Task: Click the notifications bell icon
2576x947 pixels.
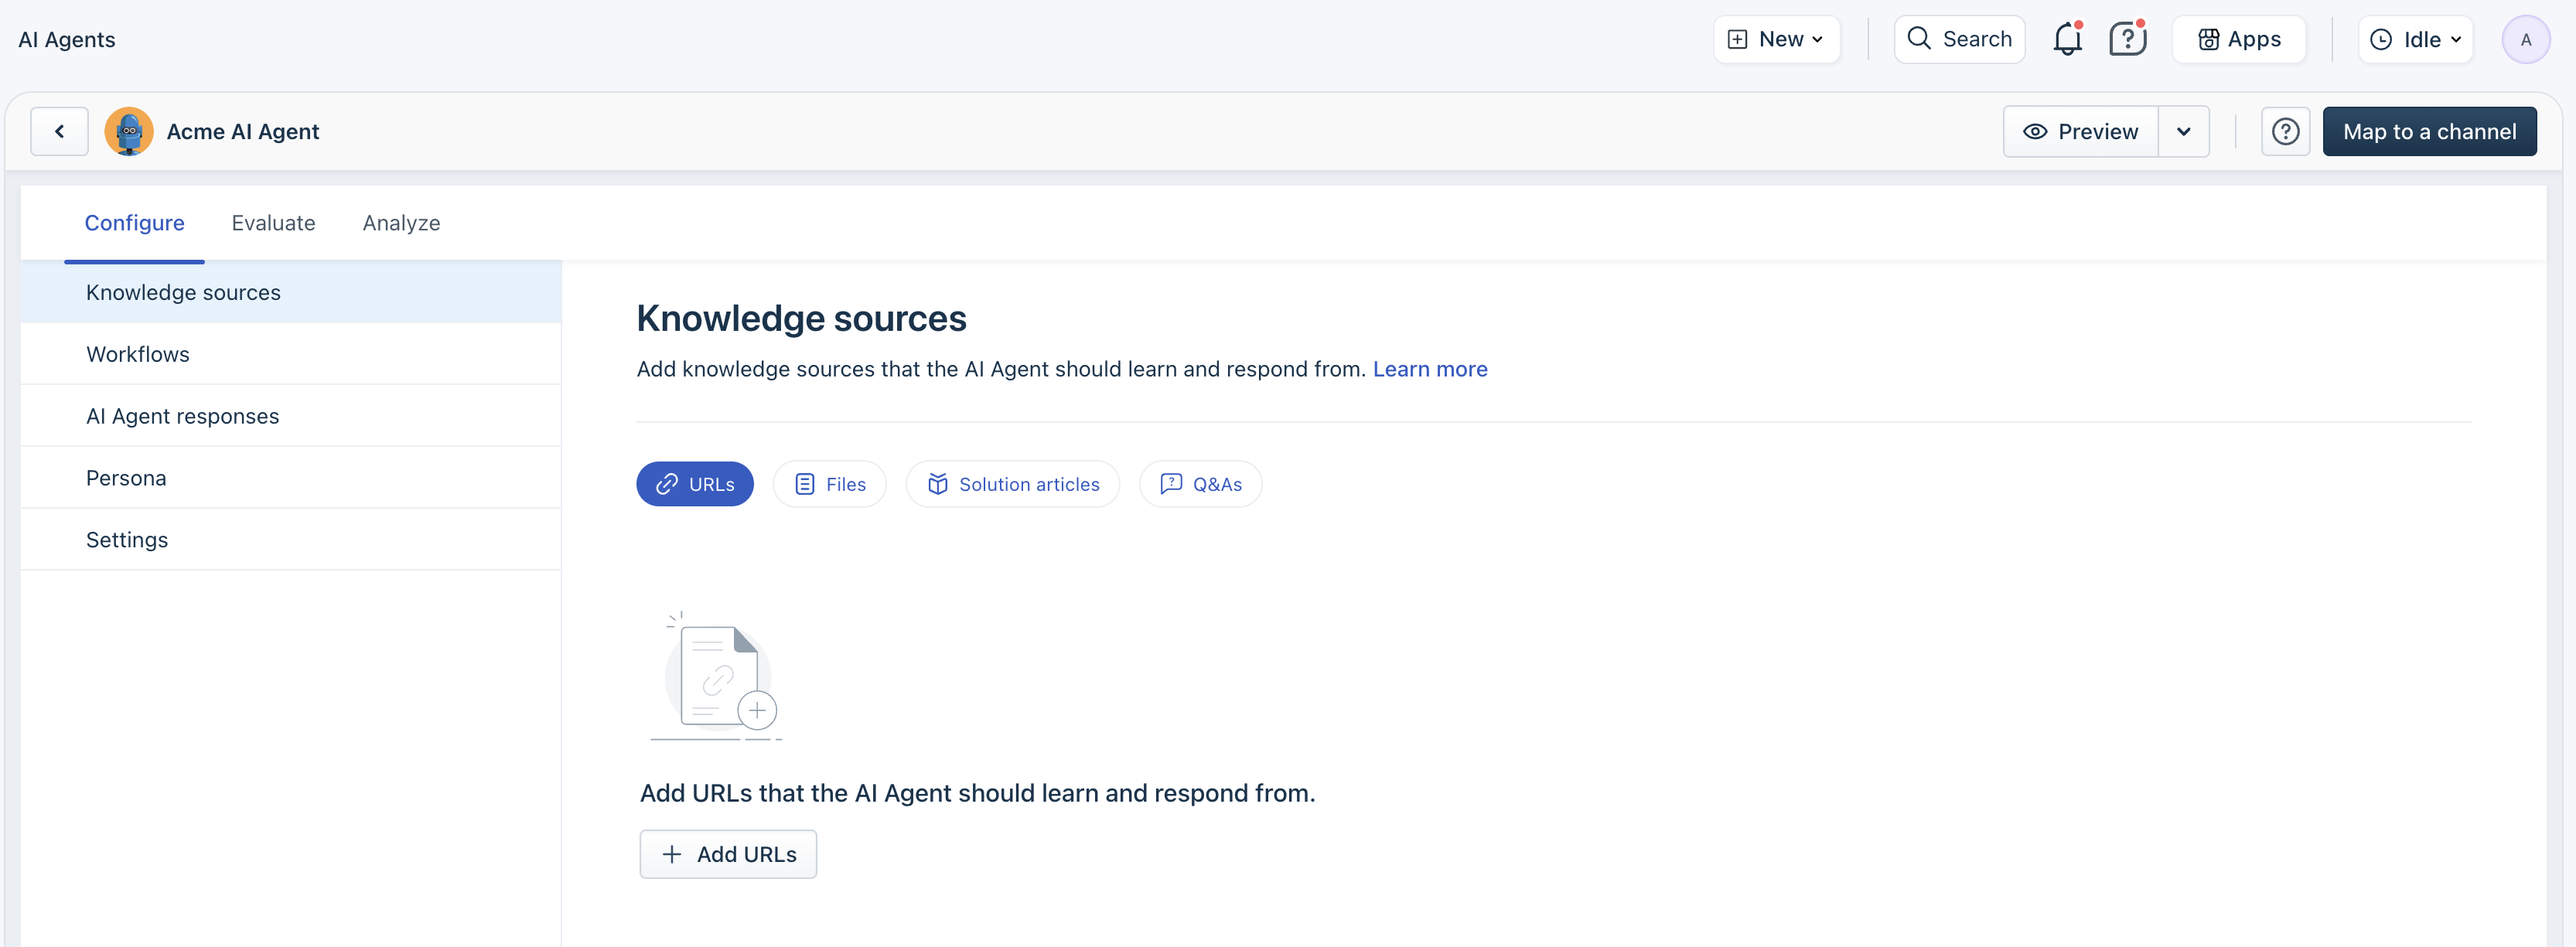Action: click(2066, 40)
